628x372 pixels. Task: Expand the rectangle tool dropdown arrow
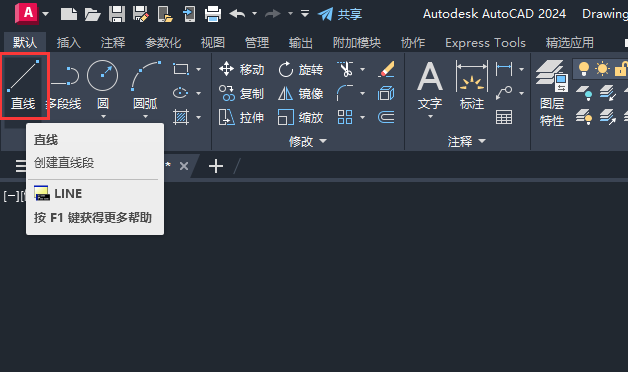[199, 69]
